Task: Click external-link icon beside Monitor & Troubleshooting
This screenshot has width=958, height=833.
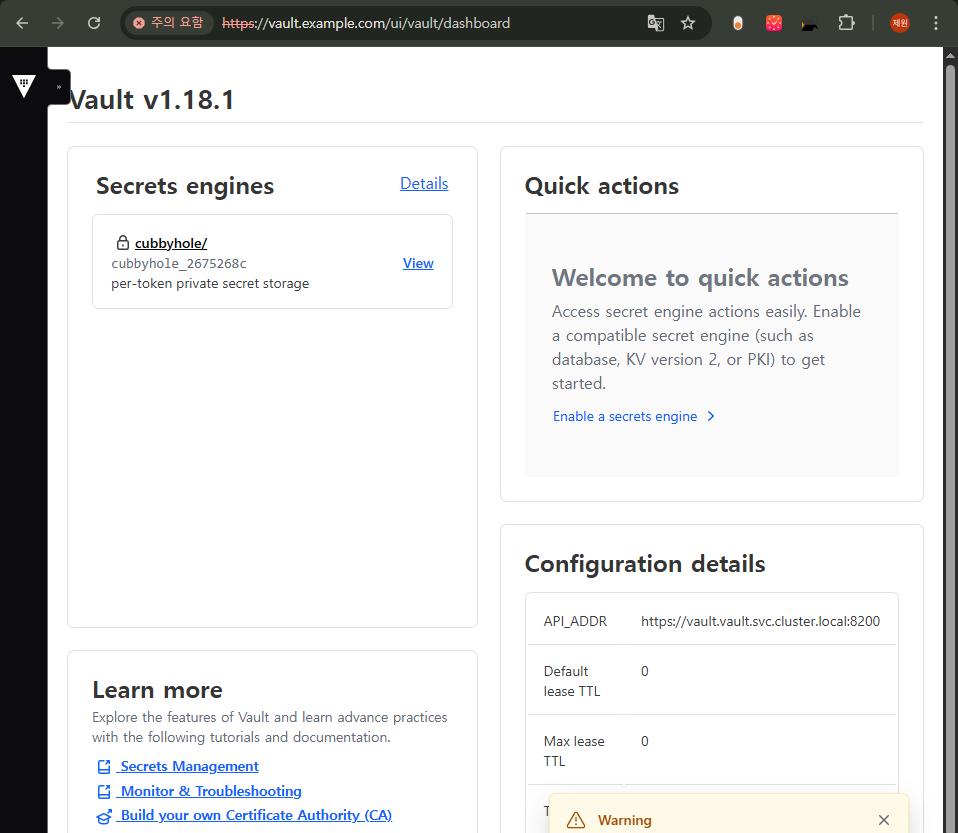Action: pos(104,791)
